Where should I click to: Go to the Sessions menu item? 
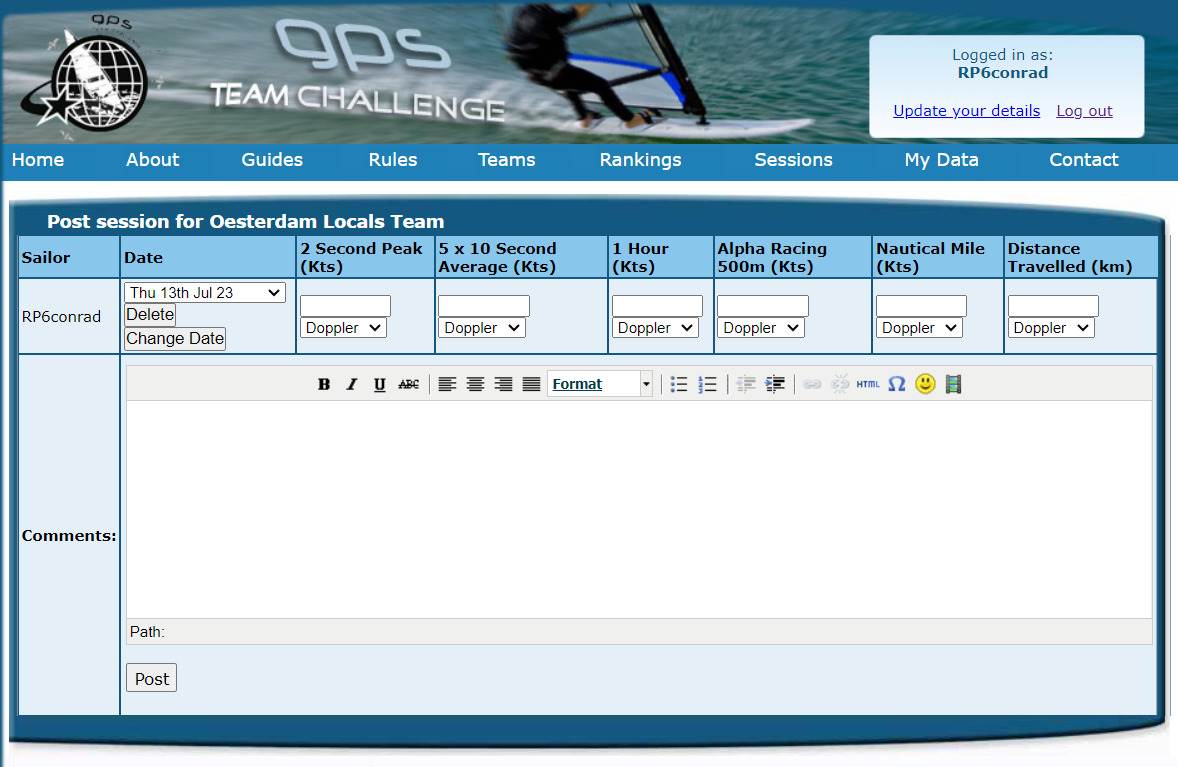793,160
